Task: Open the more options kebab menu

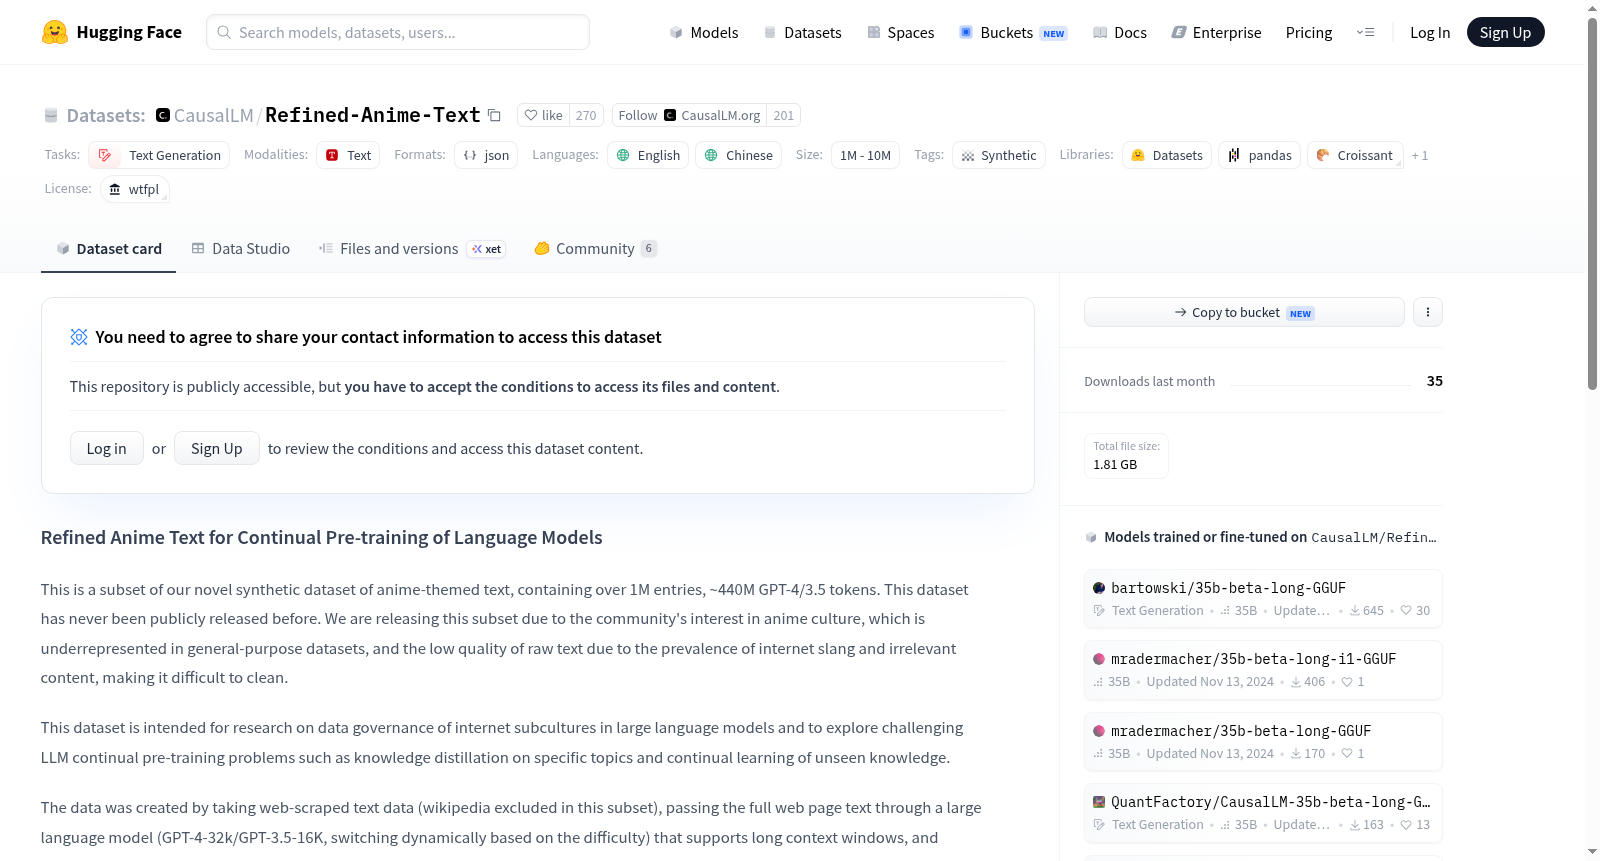Action: [x=1427, y=312]
